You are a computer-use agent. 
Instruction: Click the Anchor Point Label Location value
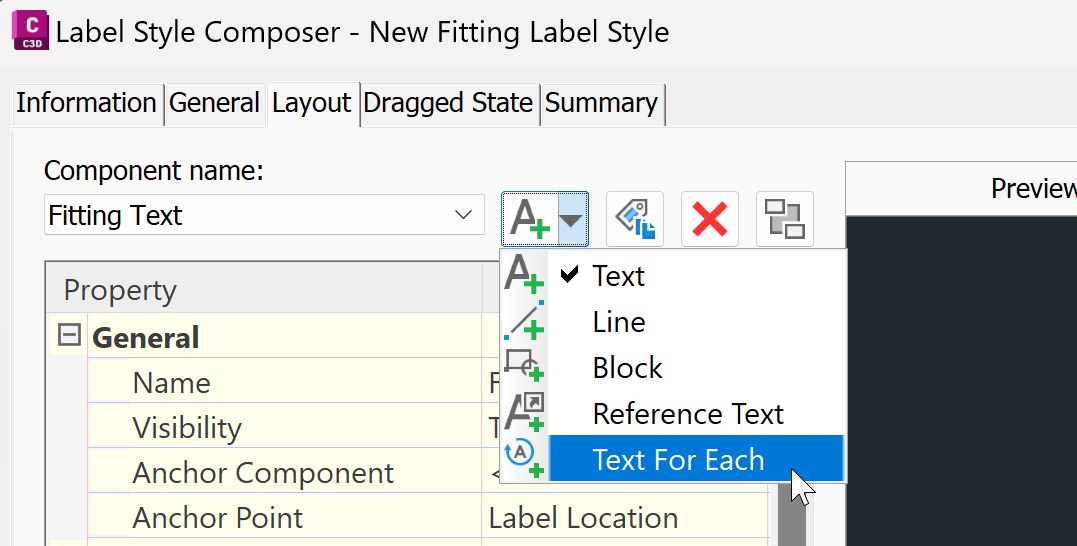pyautogui.click(x=583, y=518)
